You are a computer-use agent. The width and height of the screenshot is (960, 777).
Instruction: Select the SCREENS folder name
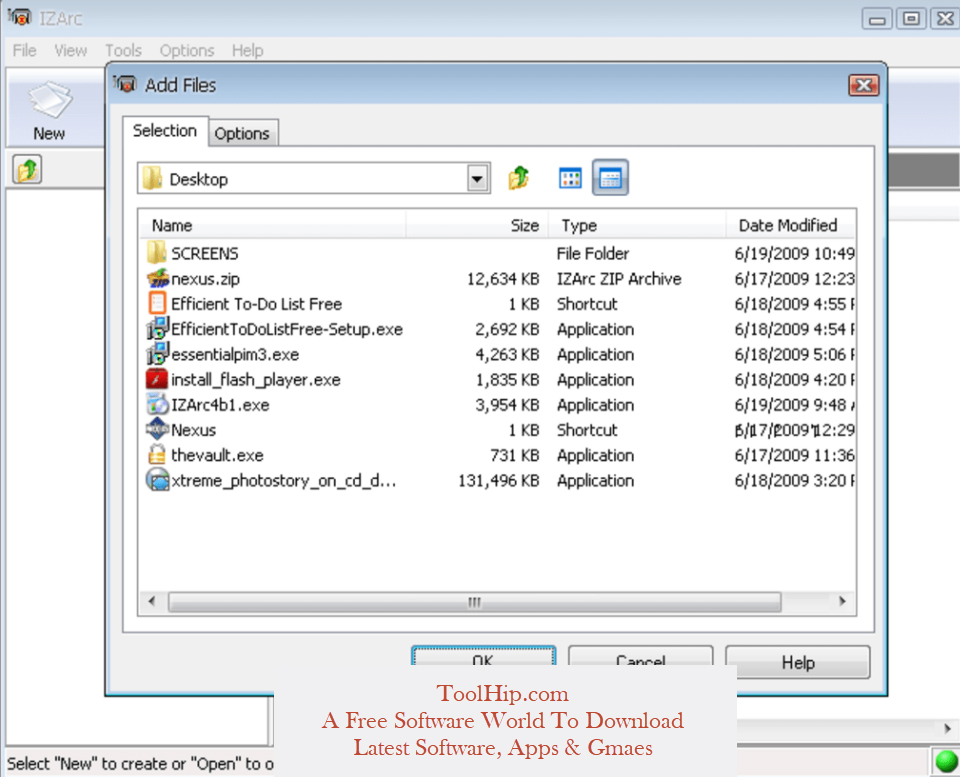pyautogui.click(x=204, y=253)
